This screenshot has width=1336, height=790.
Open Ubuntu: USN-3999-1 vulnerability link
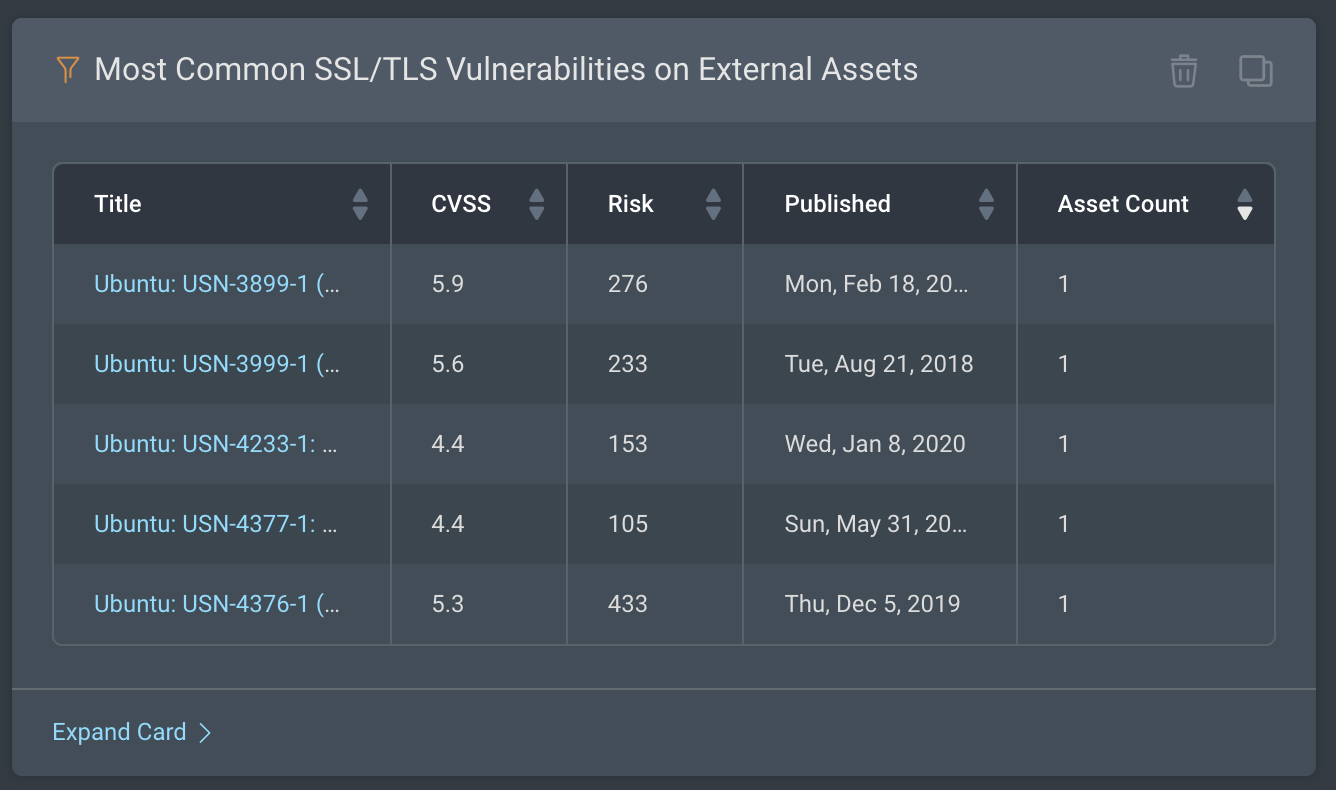point(216,364)
